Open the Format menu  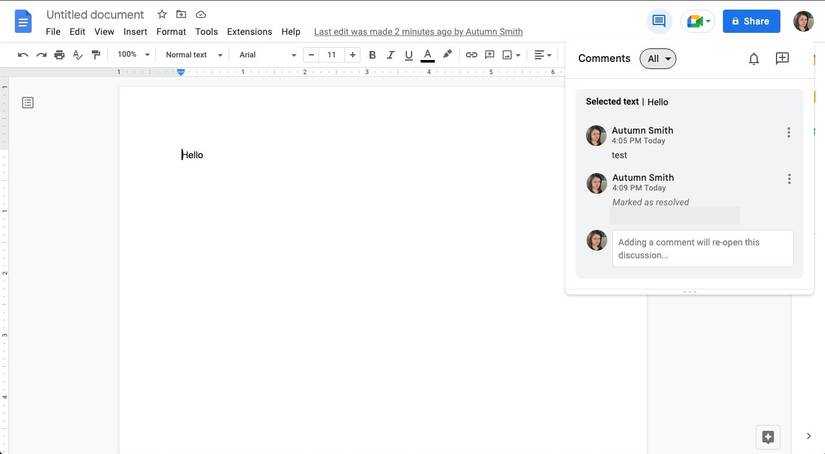coord(171,32)
